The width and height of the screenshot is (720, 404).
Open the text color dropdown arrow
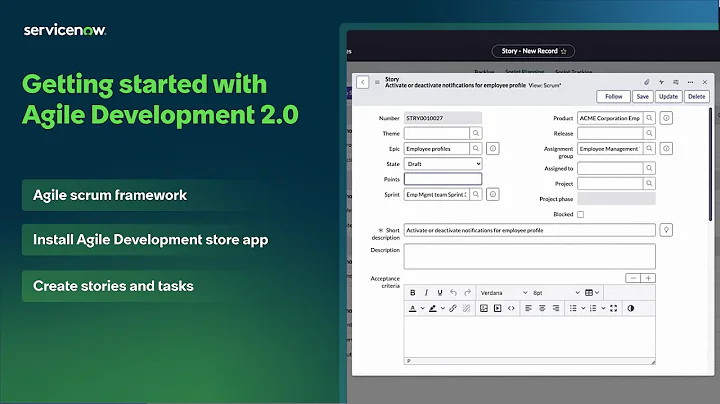[x=422, y=308]
